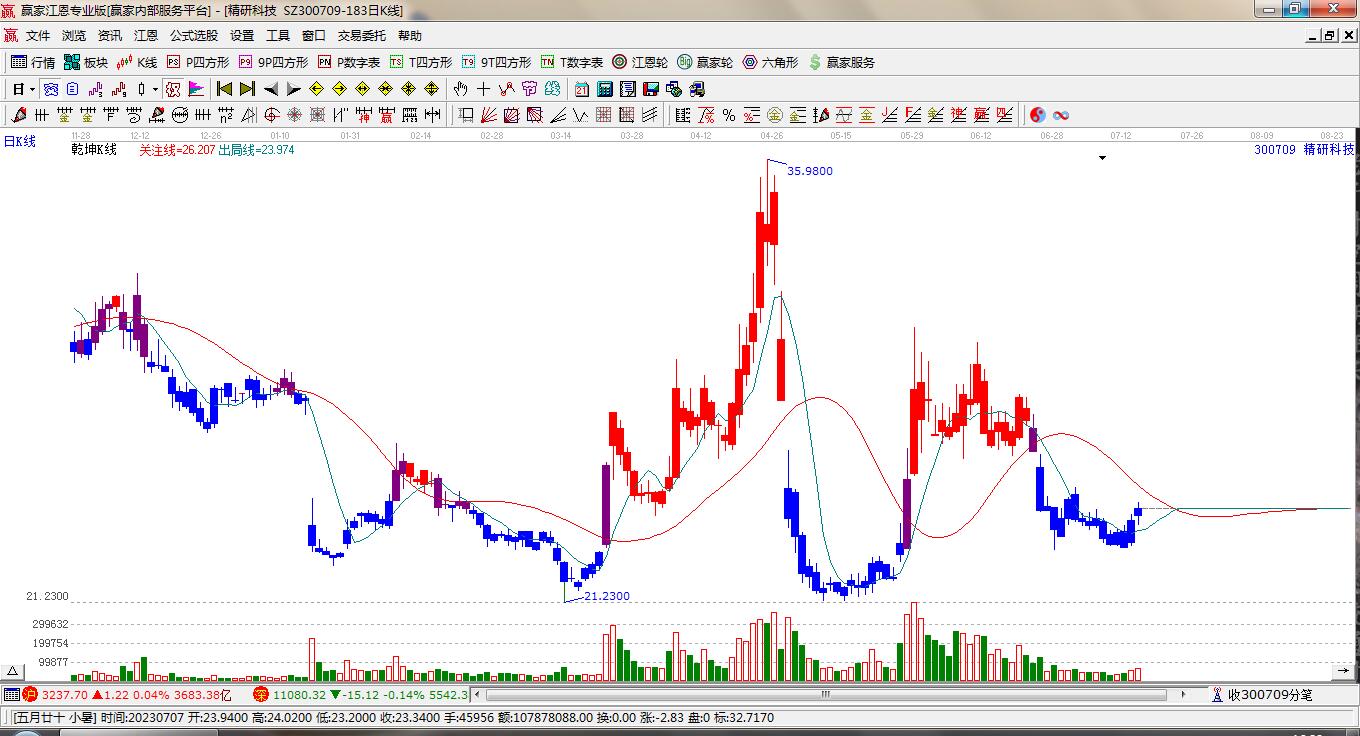Click the yin-yang taiji icon
Image resolution: width=1360 pixels, height=736 pixels.
click(1037, 115)
